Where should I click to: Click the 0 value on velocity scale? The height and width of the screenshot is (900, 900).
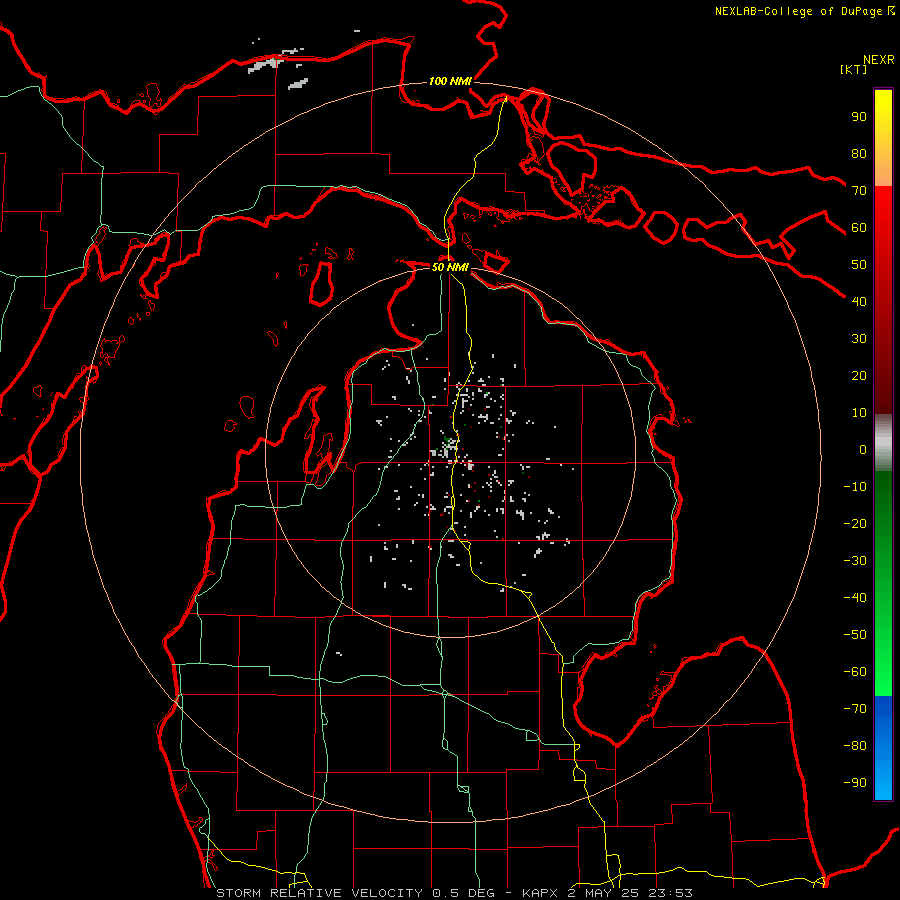(863, 449)
